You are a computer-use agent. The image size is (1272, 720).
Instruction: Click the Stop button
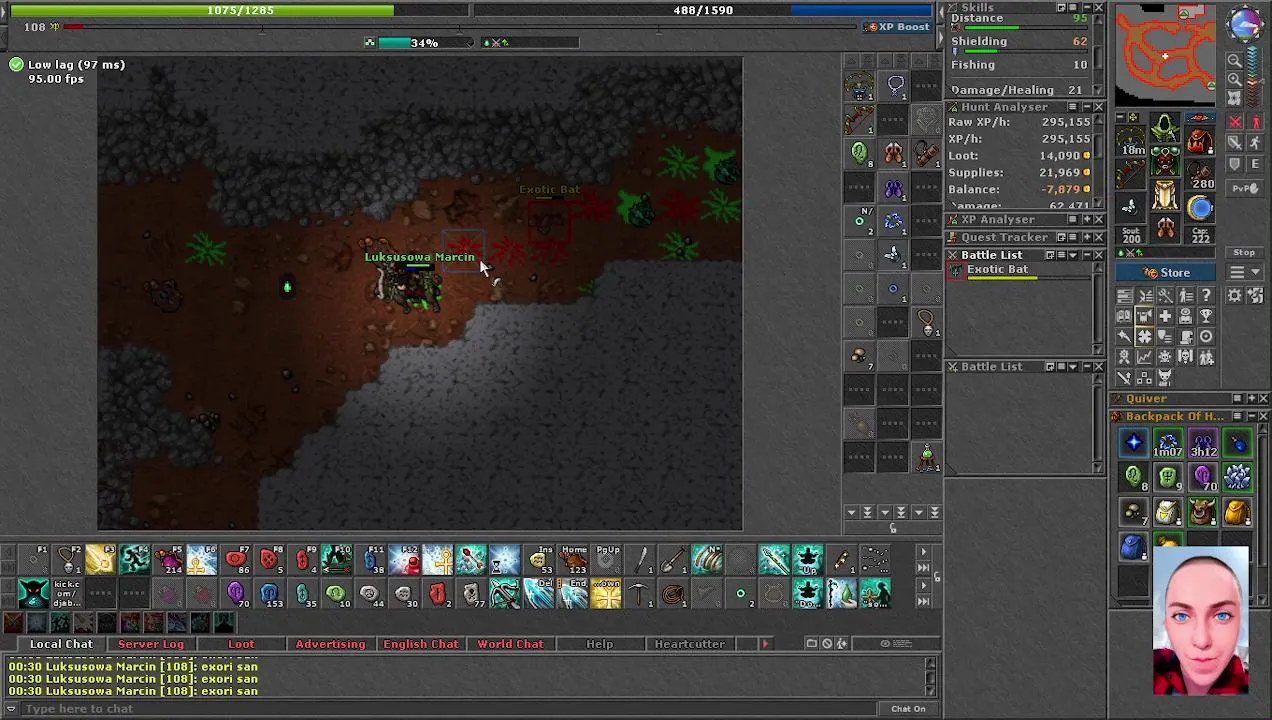[x=1244, y=252]
